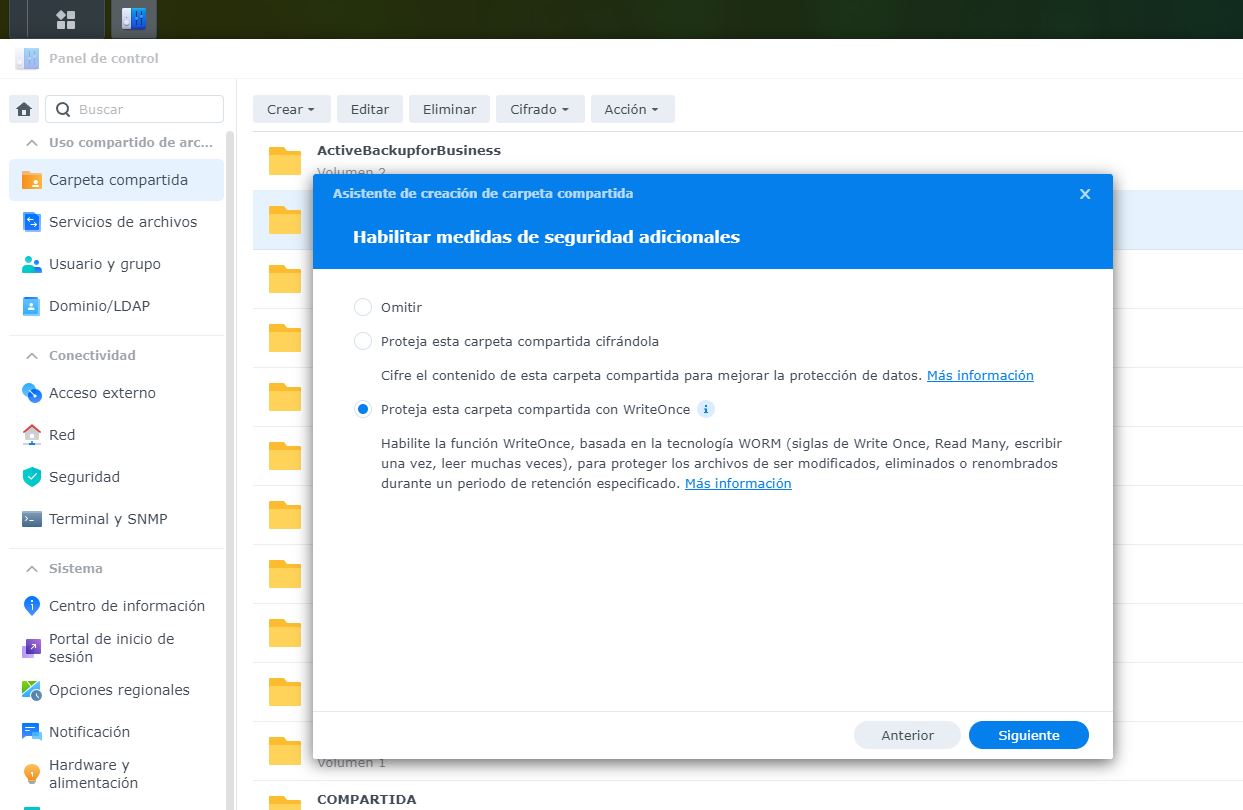Image resolution: width=1243 pixels, height=810 pixels.
Task: Click the Dominio/LDAP icon
Action: (32, 306)
